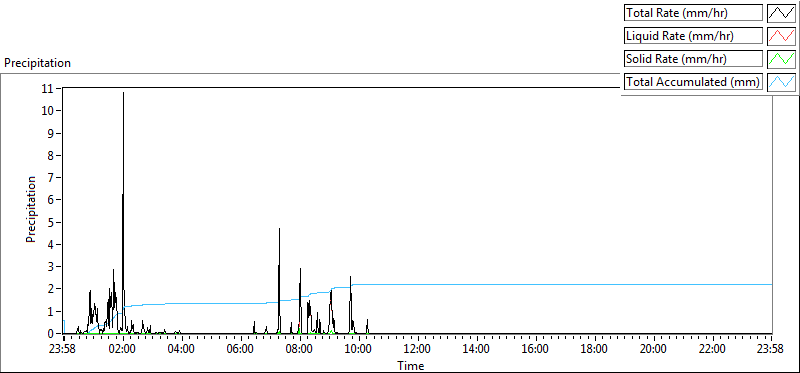Click the Liquid Rate red line icon
The height and width of the screenshot is (373, 800).
pyautogui.click(x=782, y=36)
